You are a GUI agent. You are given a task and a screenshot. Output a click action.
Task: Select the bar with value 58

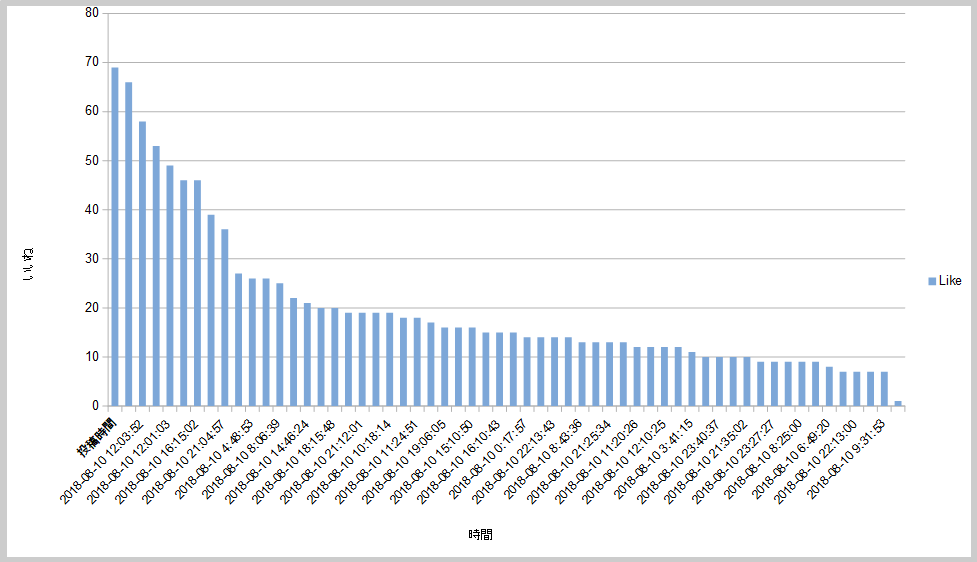click(x=142, y=264)
